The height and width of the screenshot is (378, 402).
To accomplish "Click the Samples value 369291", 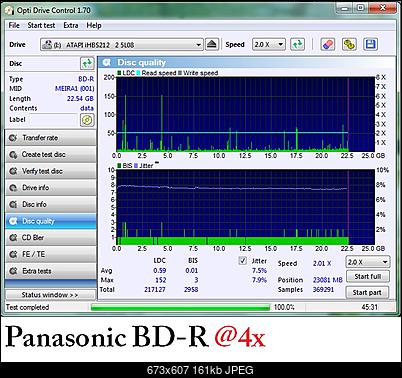I will coord(323,289).
